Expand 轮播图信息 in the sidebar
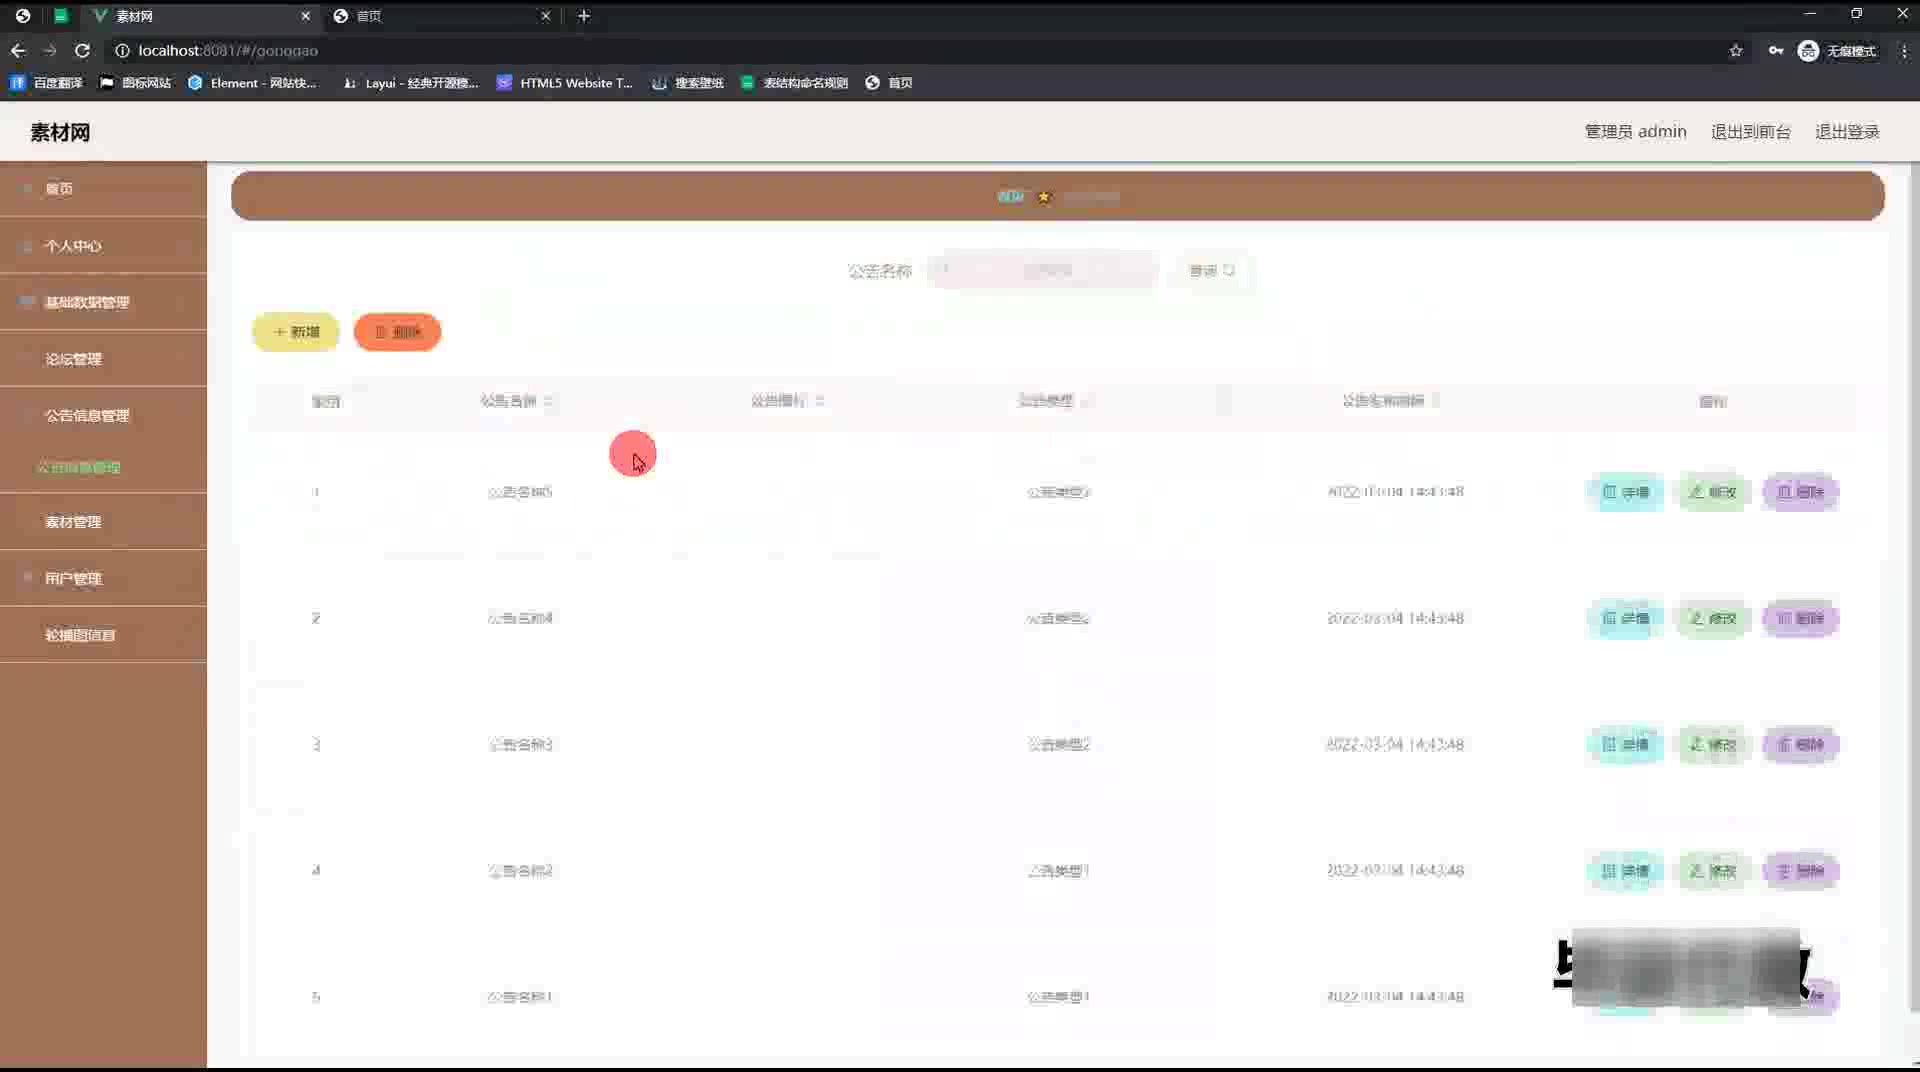Viewport: 1920px width, 1072px height. [103, 635]
